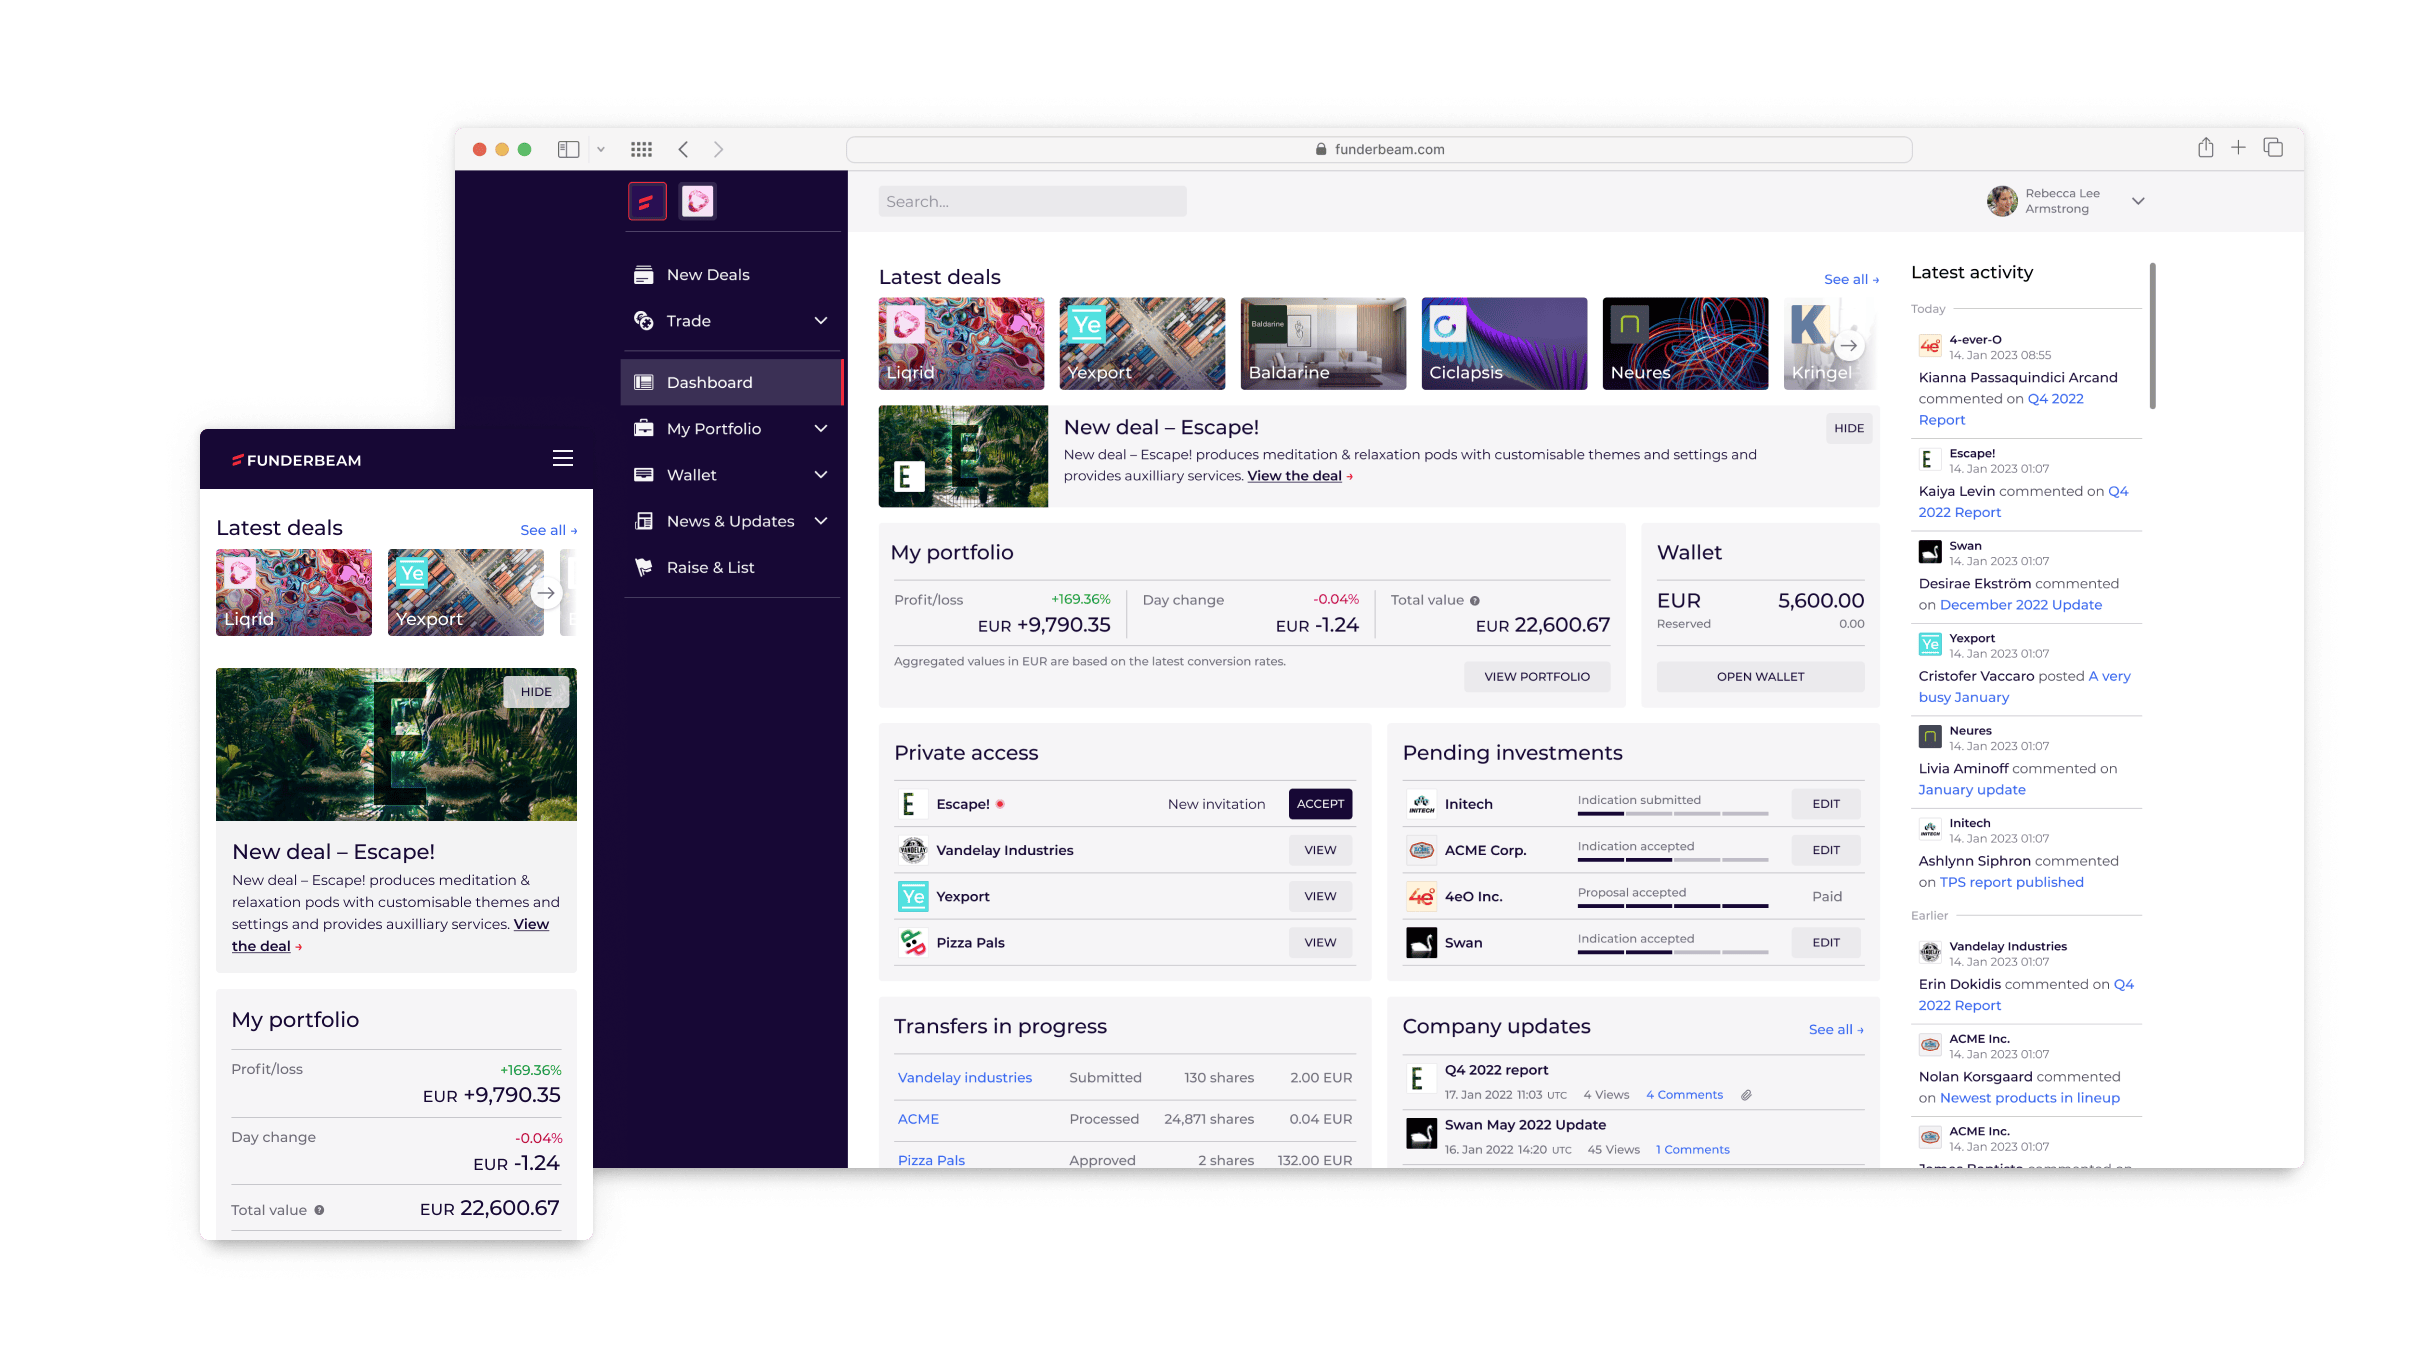Open My Portfolio menu item
2432x1368 pixels.
(713, 429)
